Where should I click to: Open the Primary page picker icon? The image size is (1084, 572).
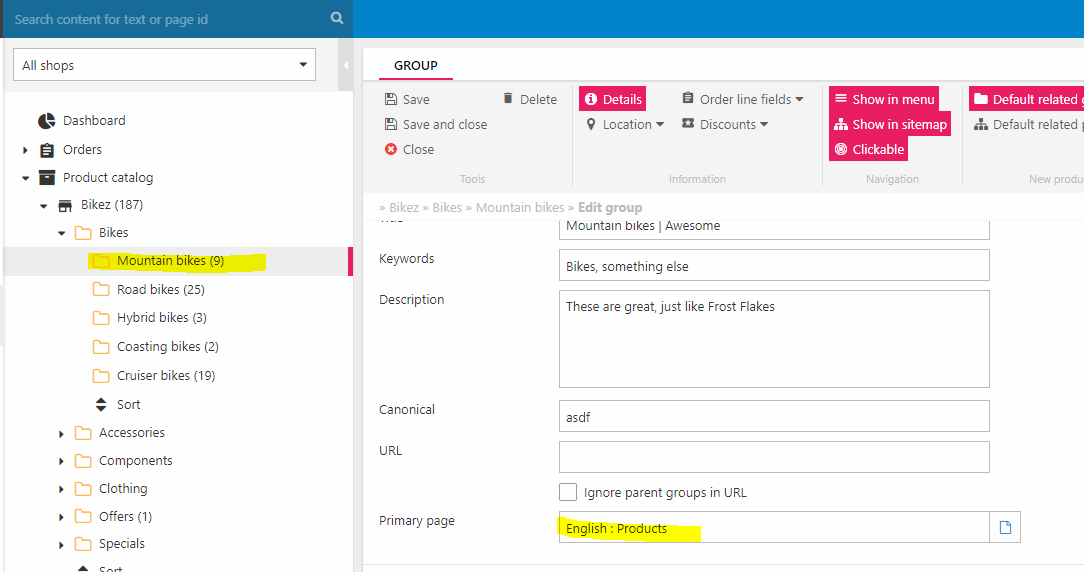1005,528
